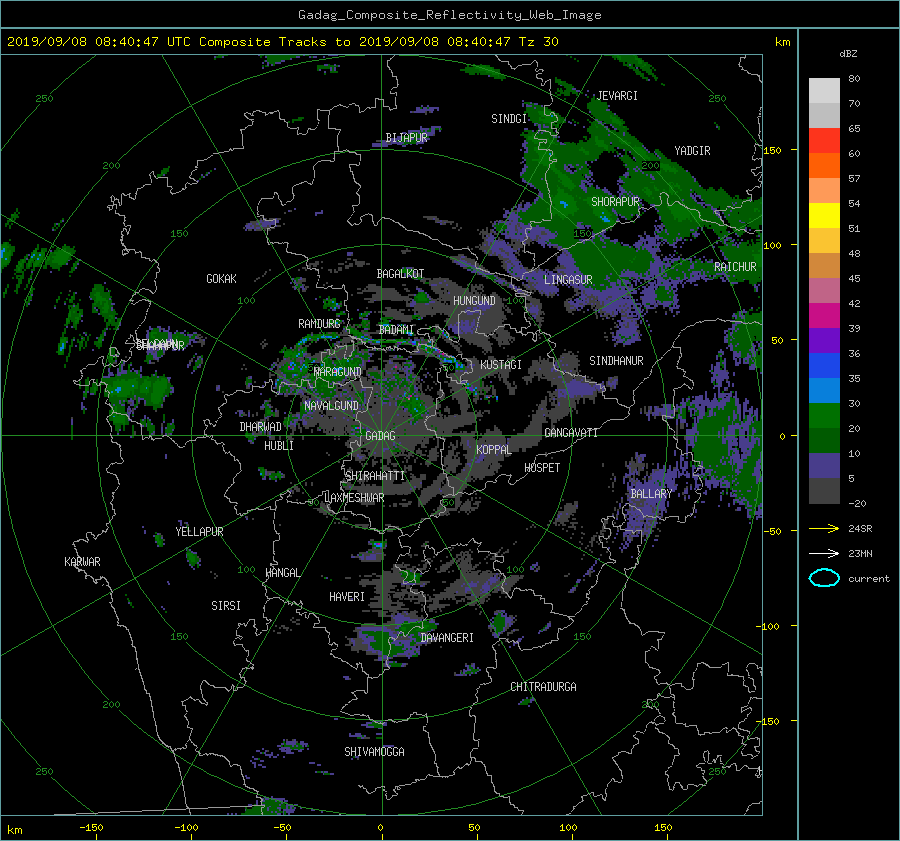Click the RAMDURG label
This screenshot has width=900, height=841.
319,324
